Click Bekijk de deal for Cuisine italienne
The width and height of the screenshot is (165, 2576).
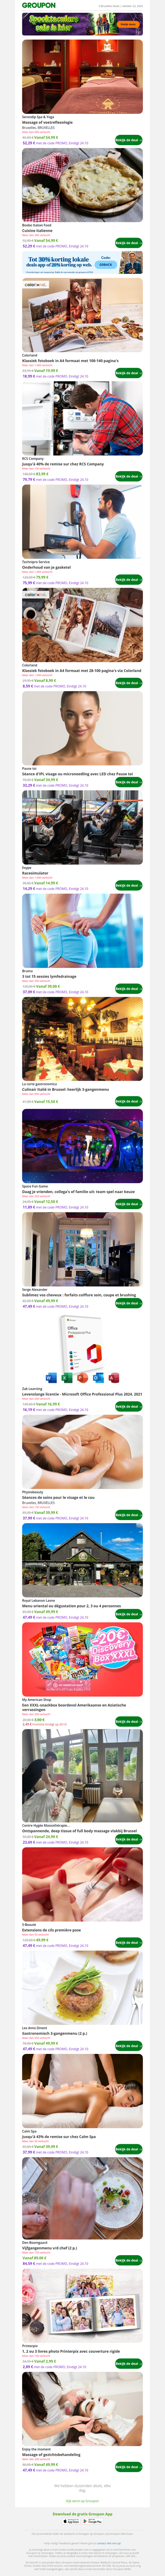tap(128, 243)
